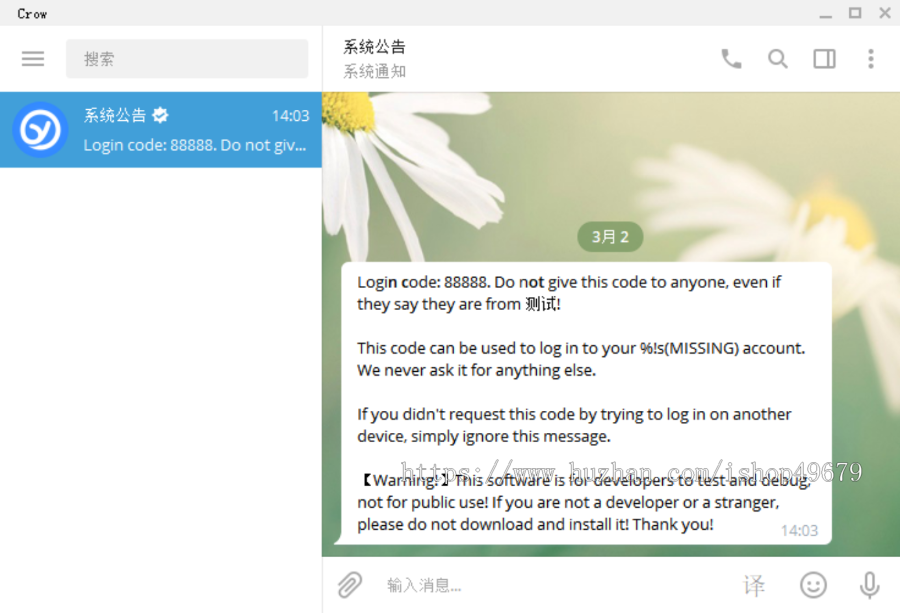This screenshot has width=900, height=613.
Task: Click the 3月 2 date badge
Action: point(610,236)
